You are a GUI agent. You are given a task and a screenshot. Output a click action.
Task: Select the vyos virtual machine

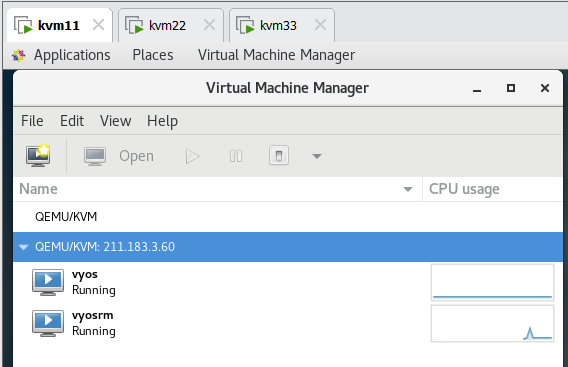[x=288, y=282]
